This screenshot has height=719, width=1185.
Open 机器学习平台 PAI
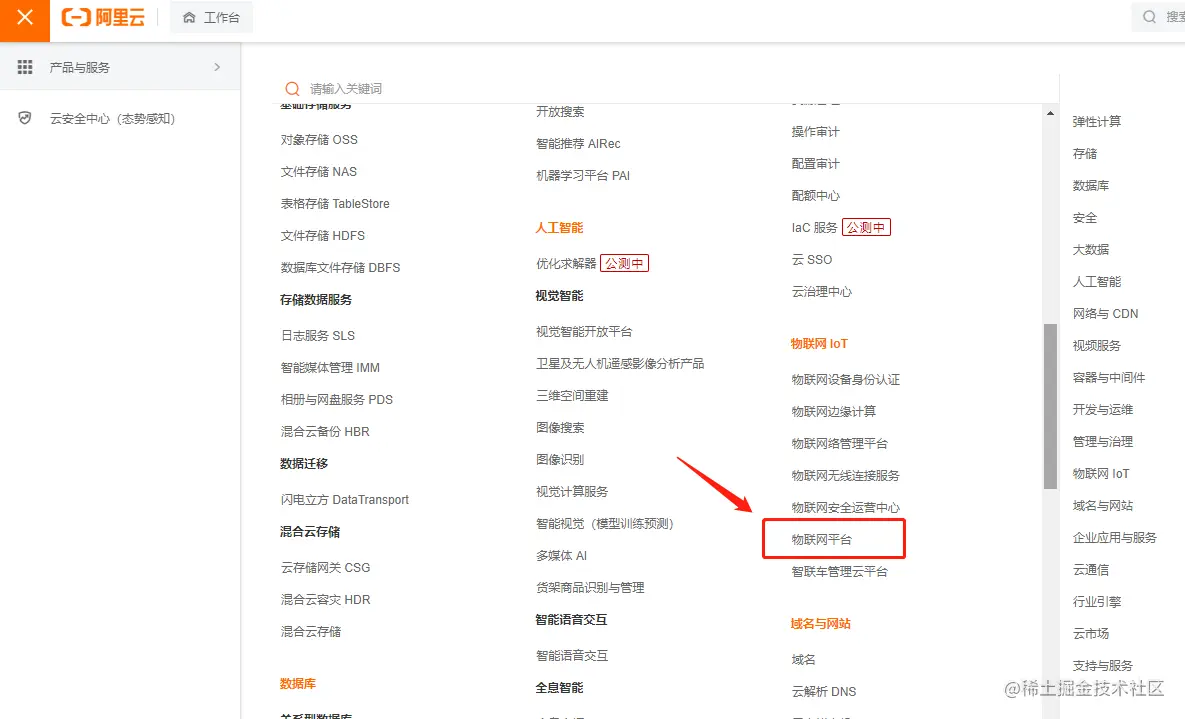583,175
